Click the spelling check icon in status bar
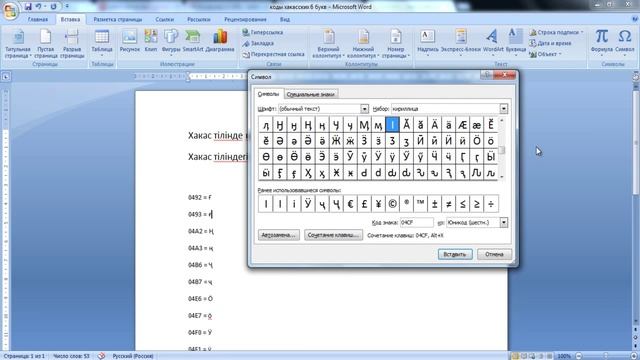 pyautogui.click(x=101, y=356)
